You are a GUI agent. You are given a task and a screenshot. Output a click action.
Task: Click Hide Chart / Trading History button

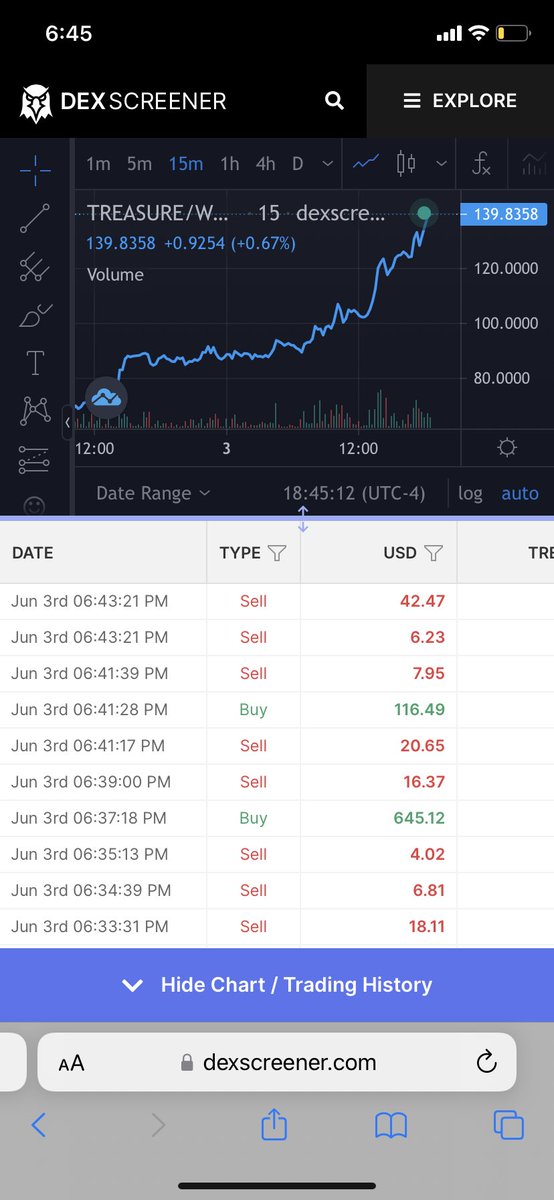(x=277, y=985)
